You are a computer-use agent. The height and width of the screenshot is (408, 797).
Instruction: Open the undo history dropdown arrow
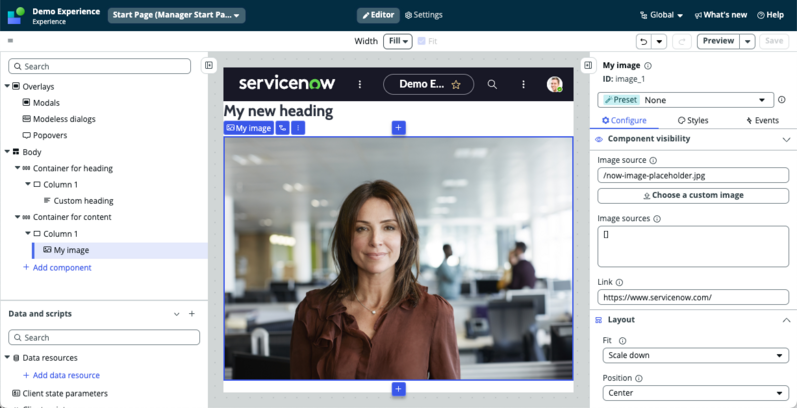(x=659, y=41)
